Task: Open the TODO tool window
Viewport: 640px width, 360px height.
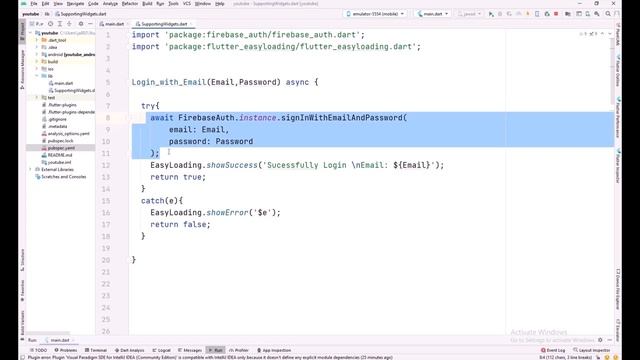Action: 39,350
